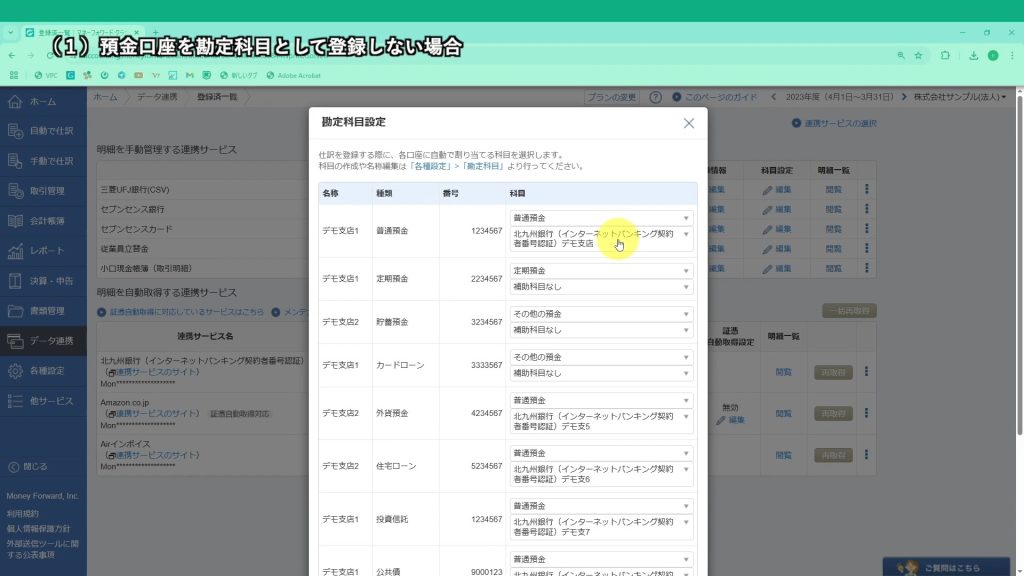Edit 科目設定 for セブンセンス銀行
The width and height of the screenshot is (1024, 576).
pos(776,210)
